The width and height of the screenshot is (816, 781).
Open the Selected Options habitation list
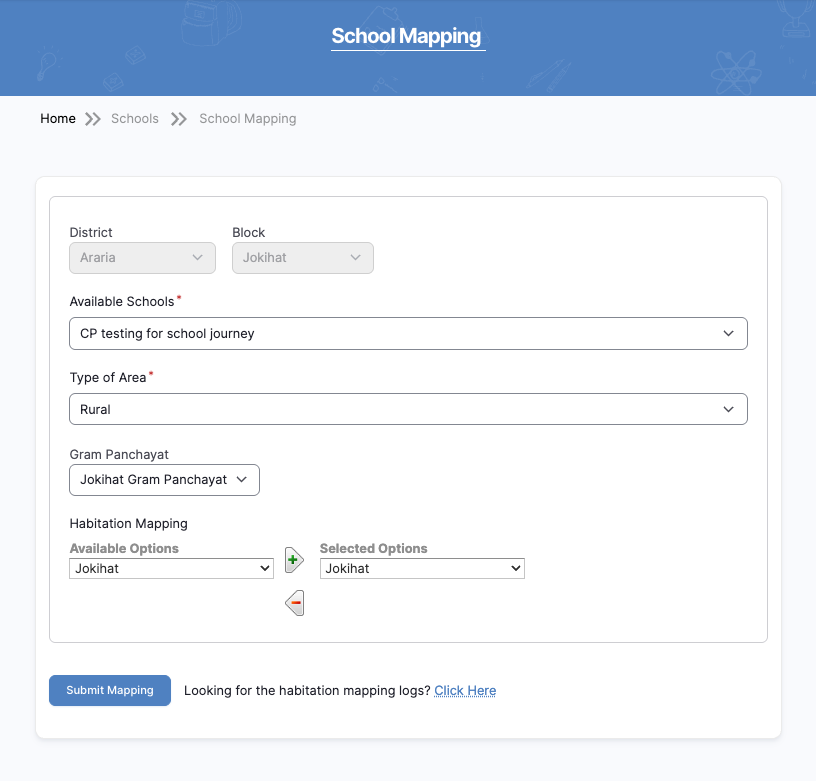click(422, 568)
